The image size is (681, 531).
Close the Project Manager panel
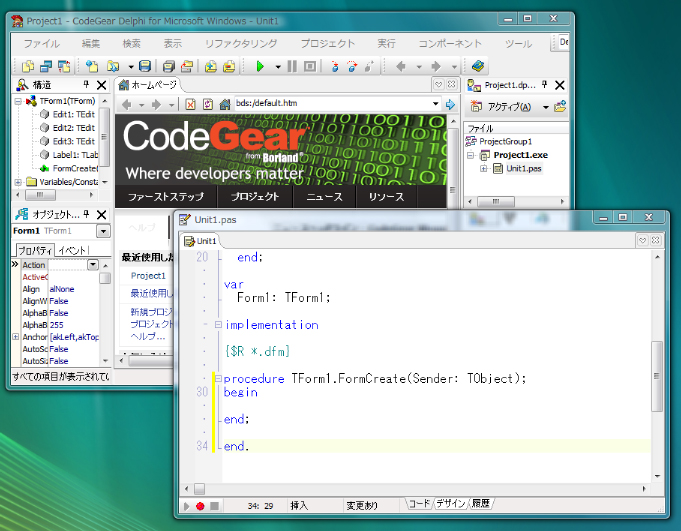click(x=560, y=85)
